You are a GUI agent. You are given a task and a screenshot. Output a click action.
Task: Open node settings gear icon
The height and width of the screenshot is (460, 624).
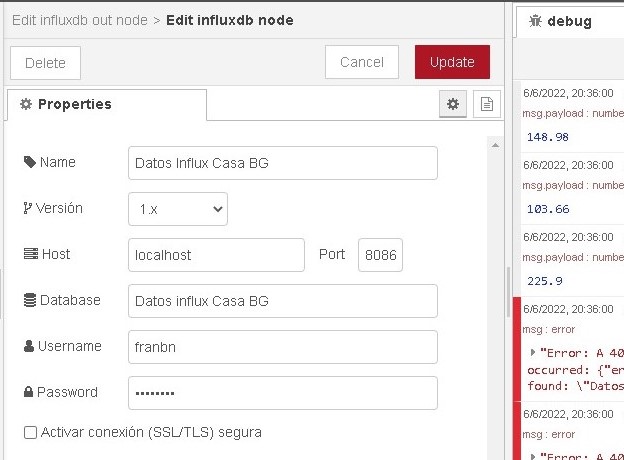453,104
